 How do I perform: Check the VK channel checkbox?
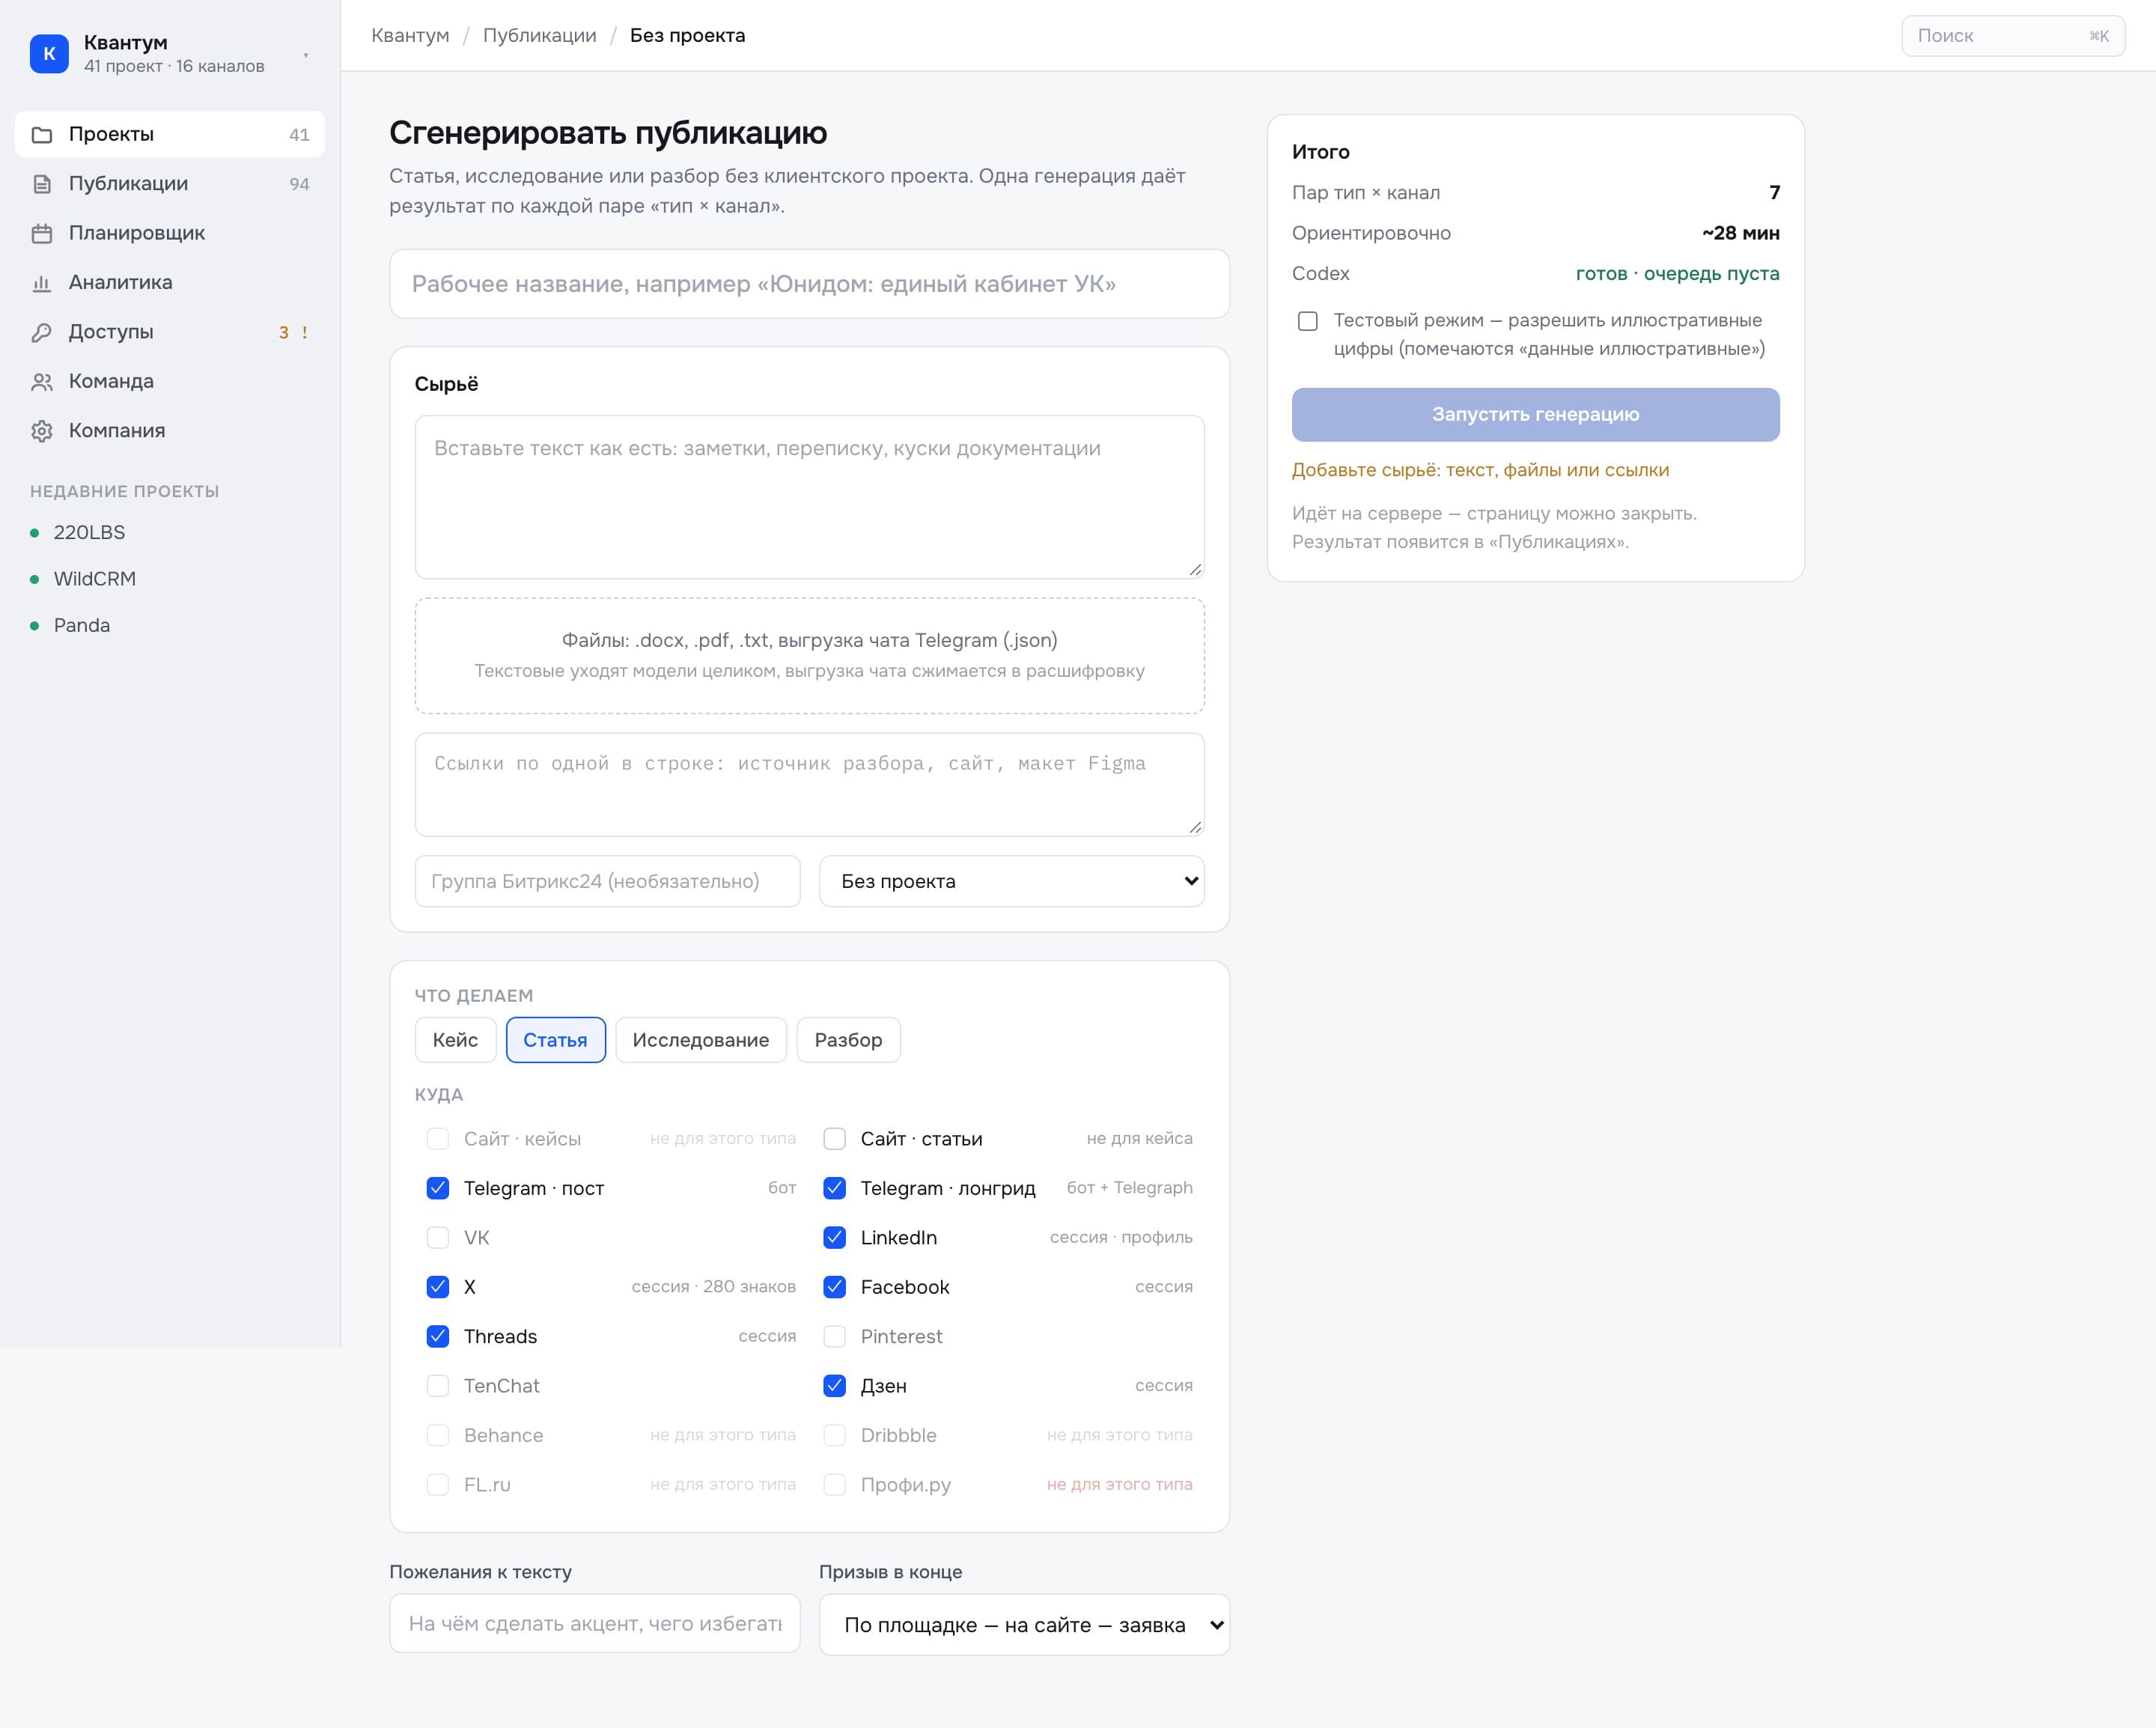(x=438, y=1237)
